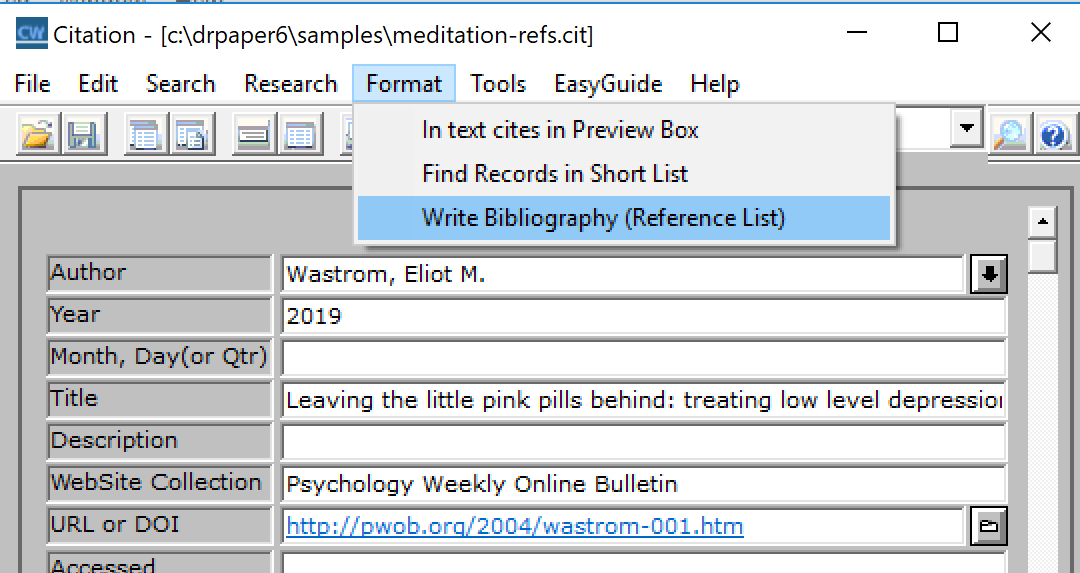Follow the pwob.org wastrom URL link
Viewport: 1080px width, 573px height.
514,526
